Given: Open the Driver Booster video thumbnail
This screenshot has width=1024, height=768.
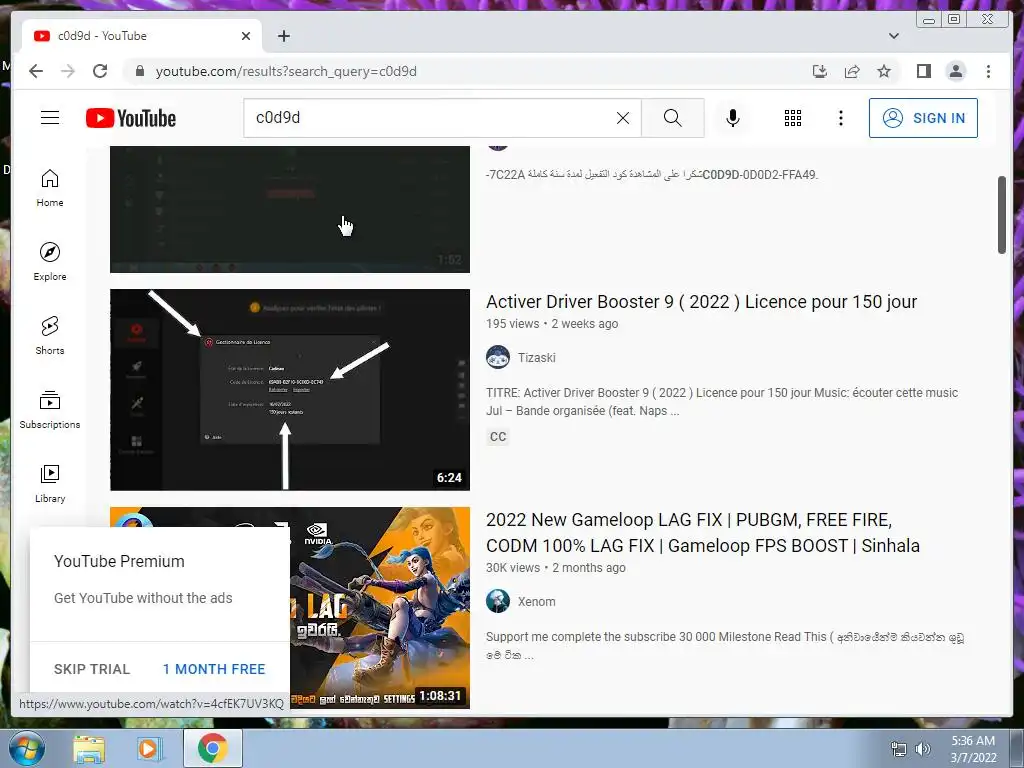Looking at the screenshot, I should [290, 389].
